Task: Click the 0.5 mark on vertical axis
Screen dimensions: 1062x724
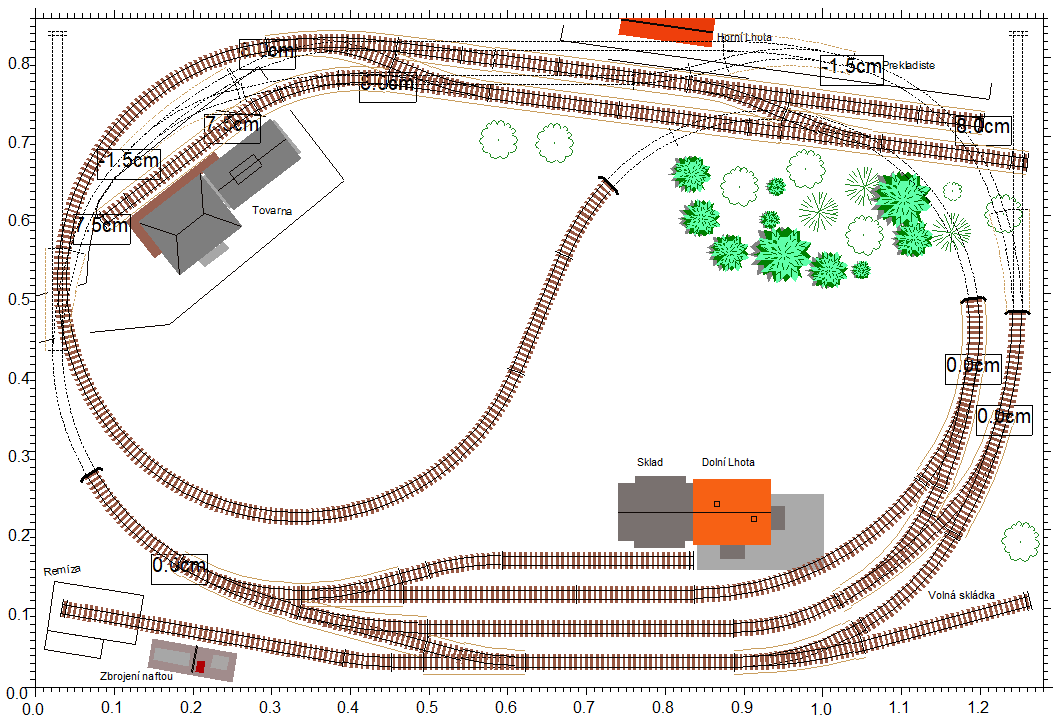Action: click(x=17, y=299)
